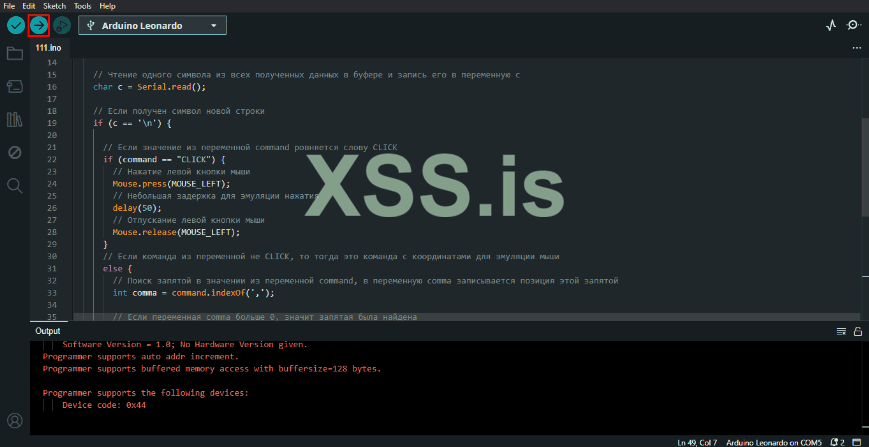The image size is (869, 447).
Task: Click the editor vertical scrollbar thumb
Action: pyautogui.click(x=865, y=167)
